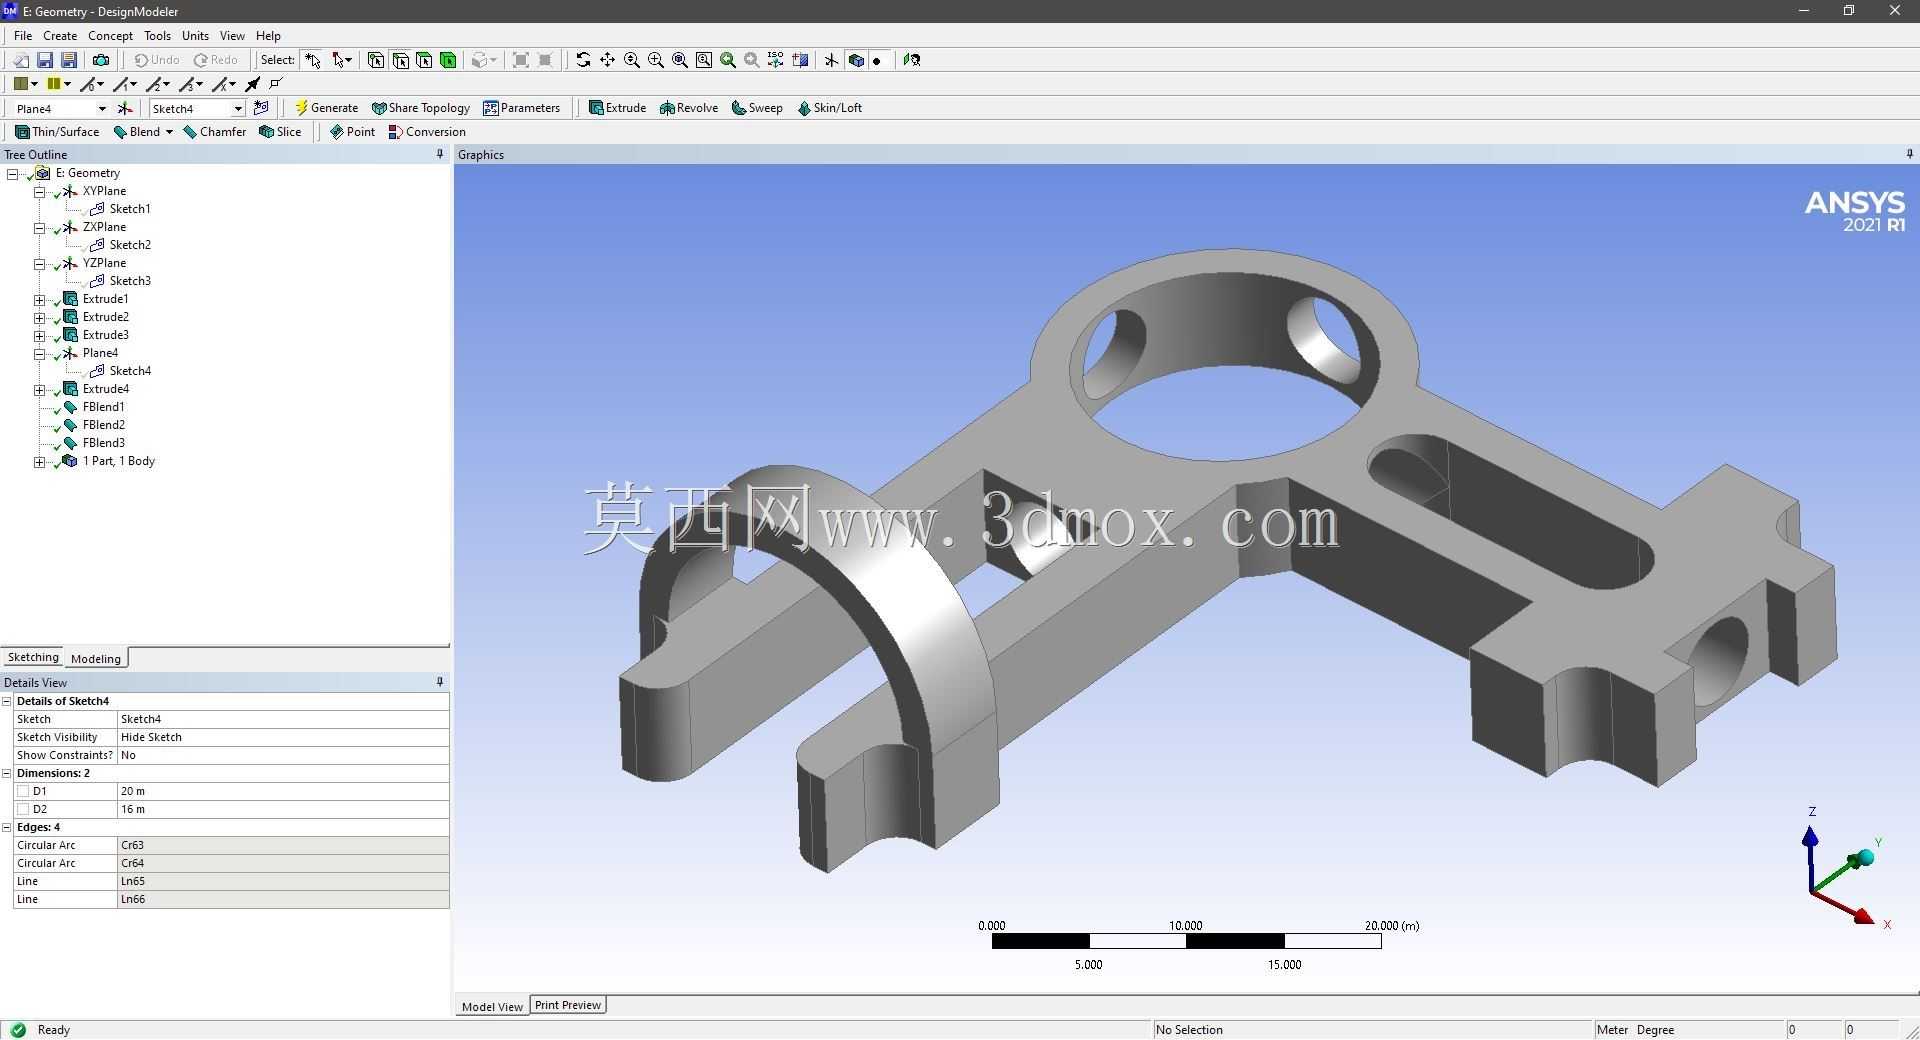The width and height of the screenshot is (1920, 1040).
Task: Open the Sketch4 active sketch dropdown
Action: (x=238, y=108)
